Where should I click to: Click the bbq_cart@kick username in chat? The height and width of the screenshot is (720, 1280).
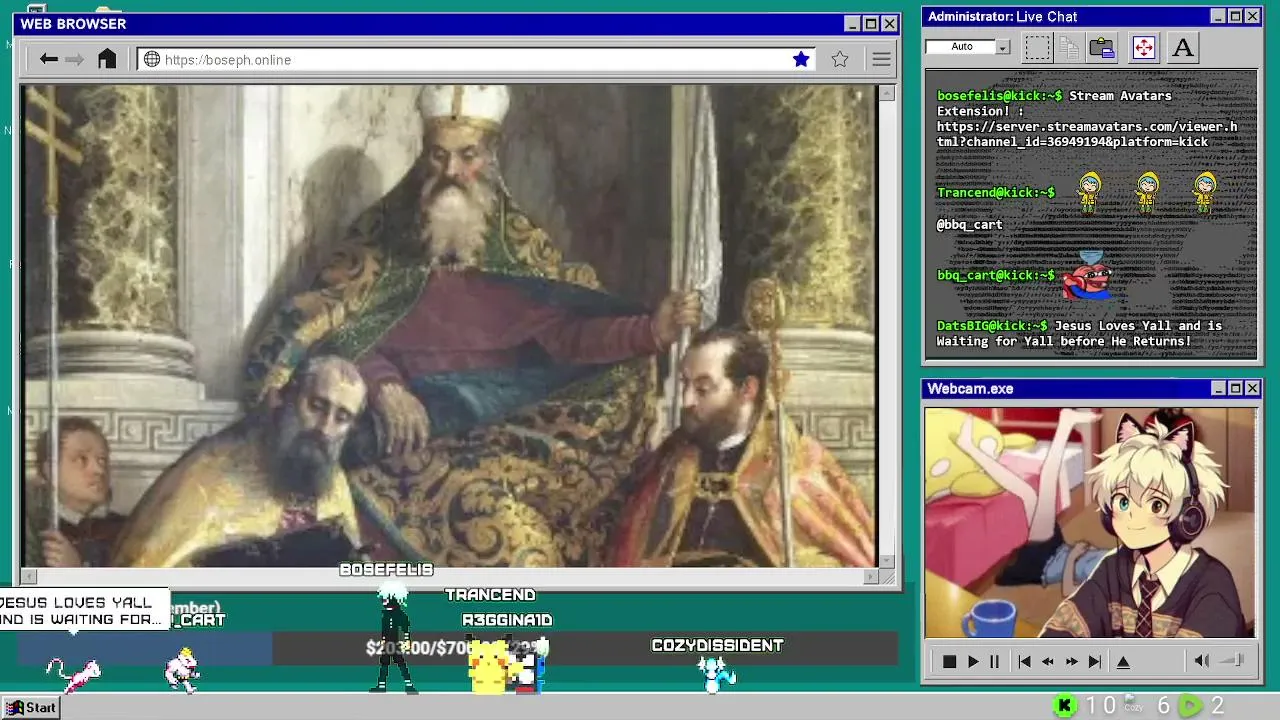point(995,275)
